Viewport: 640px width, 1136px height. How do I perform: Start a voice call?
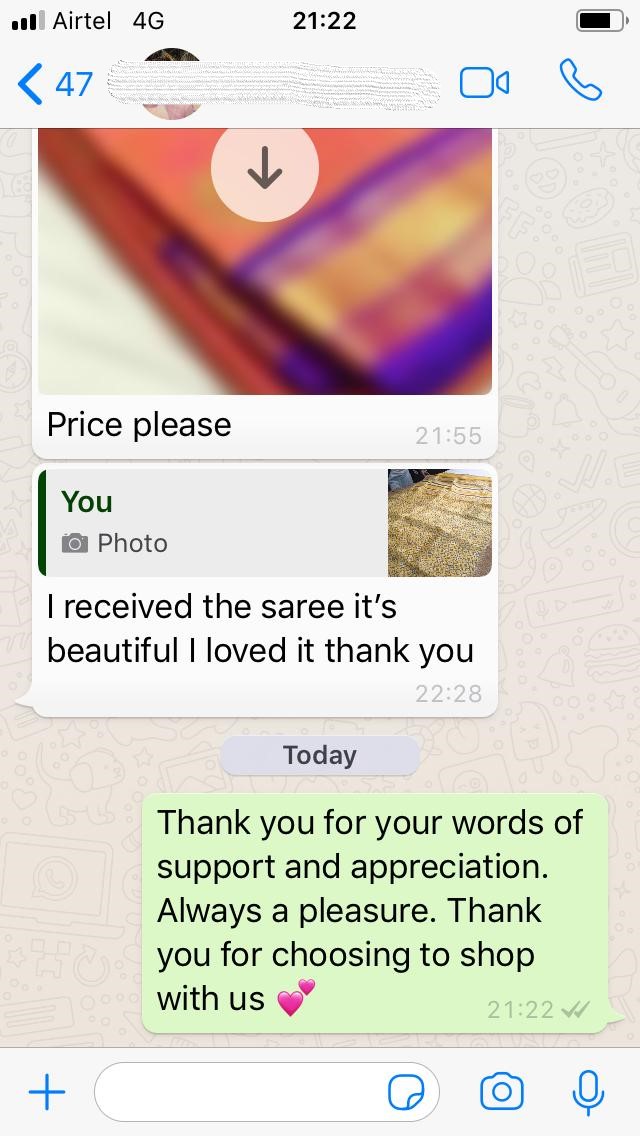(x=581, y=80)
